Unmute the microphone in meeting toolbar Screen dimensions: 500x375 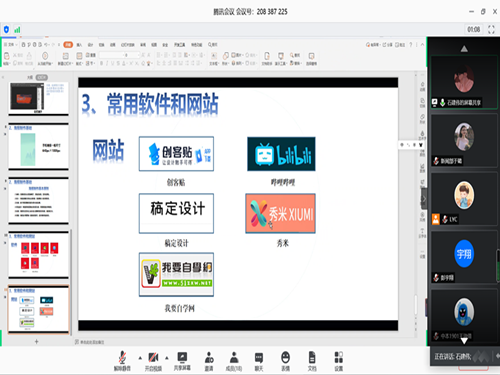(122, 361)
